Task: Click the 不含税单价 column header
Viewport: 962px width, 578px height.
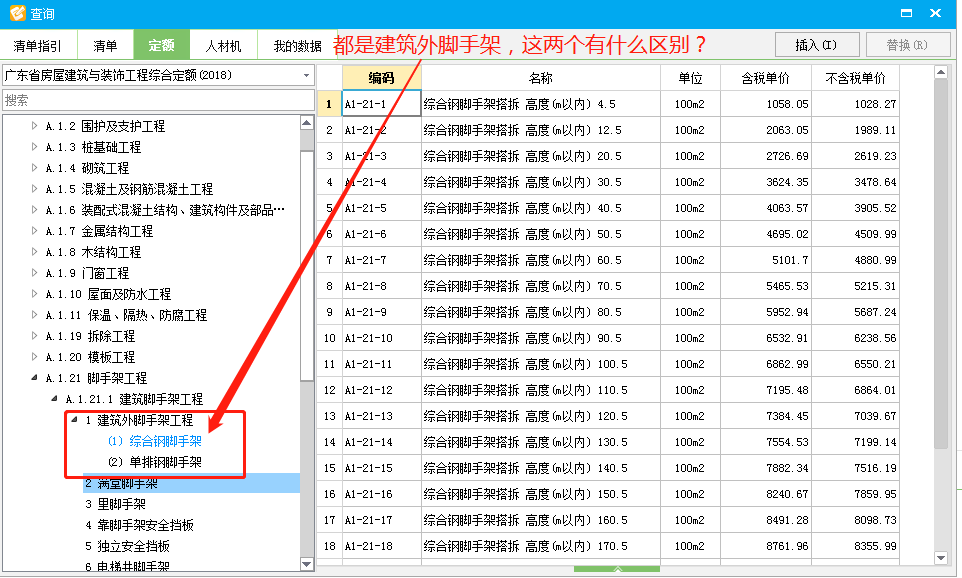Action: pyautogui.click(x=855, y=78)
